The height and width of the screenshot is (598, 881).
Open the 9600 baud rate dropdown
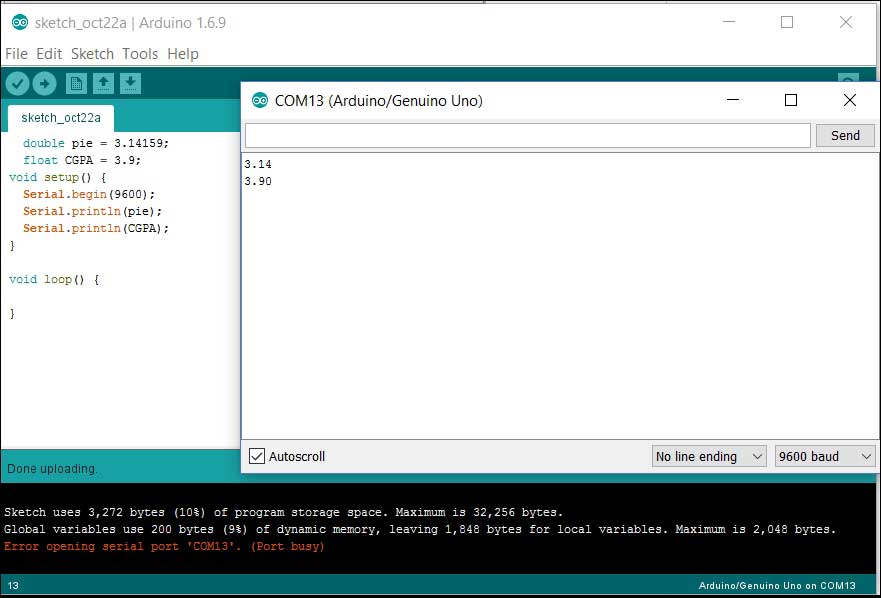825,456
